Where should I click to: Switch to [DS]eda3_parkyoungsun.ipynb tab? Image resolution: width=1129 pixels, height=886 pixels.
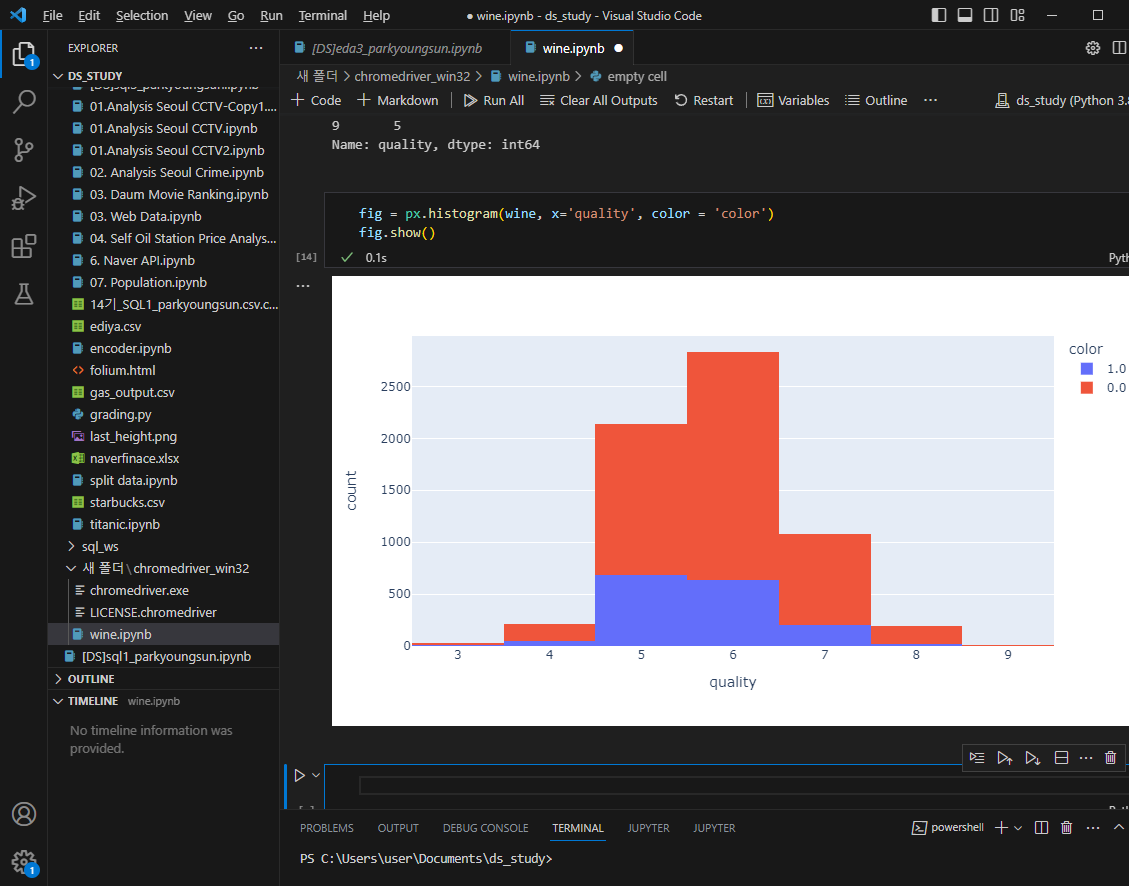click(x=397, y=48)
